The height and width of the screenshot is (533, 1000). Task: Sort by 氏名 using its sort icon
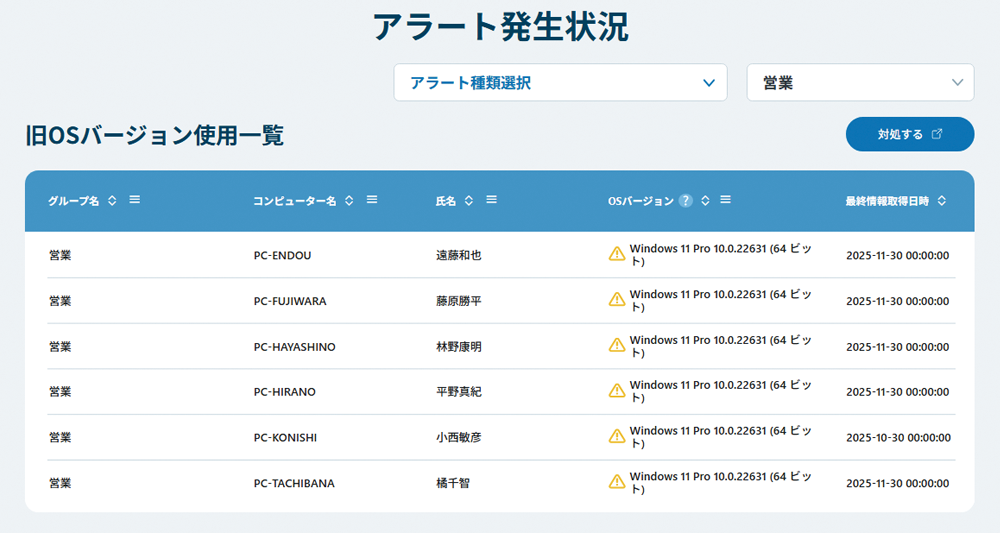point(469,201)
